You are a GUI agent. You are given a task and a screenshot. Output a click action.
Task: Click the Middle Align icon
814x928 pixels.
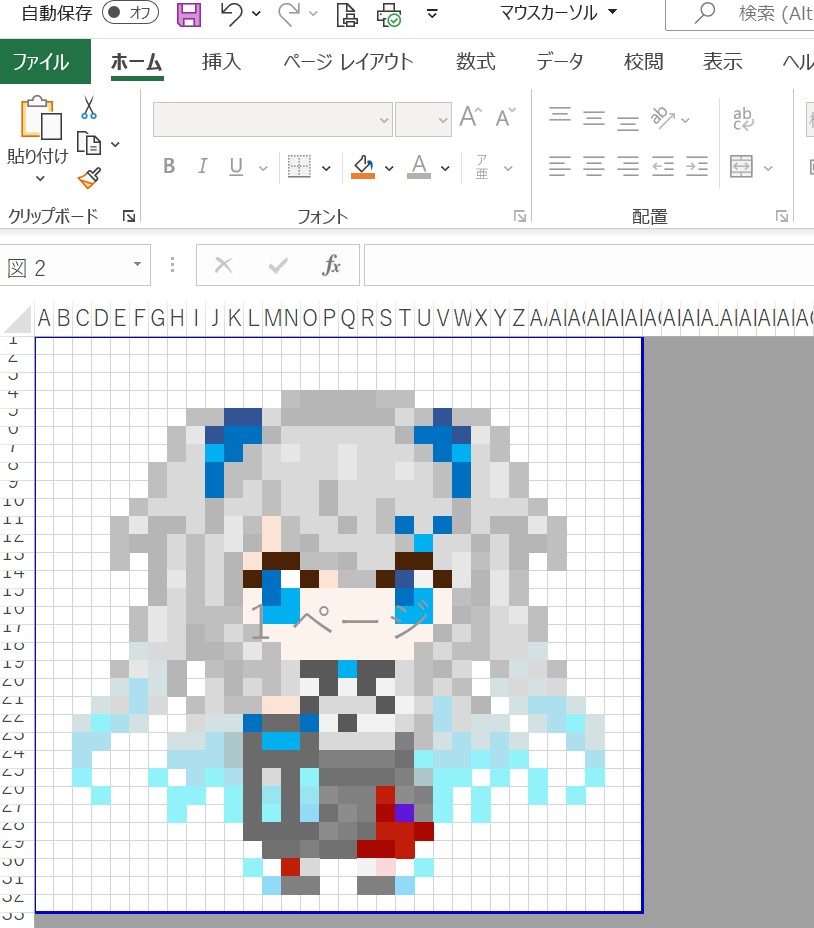(594, 119)
